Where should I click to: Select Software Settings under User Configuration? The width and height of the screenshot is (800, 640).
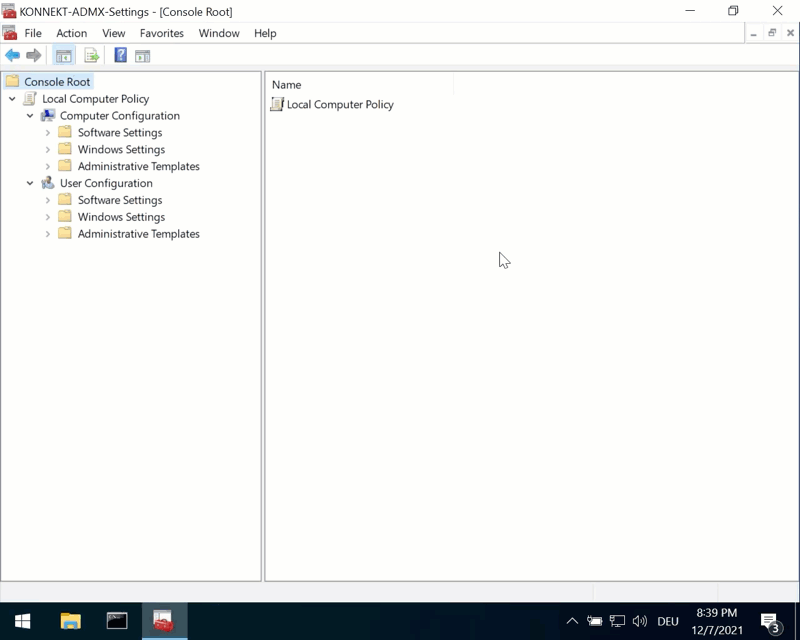(x=120, y=200)
